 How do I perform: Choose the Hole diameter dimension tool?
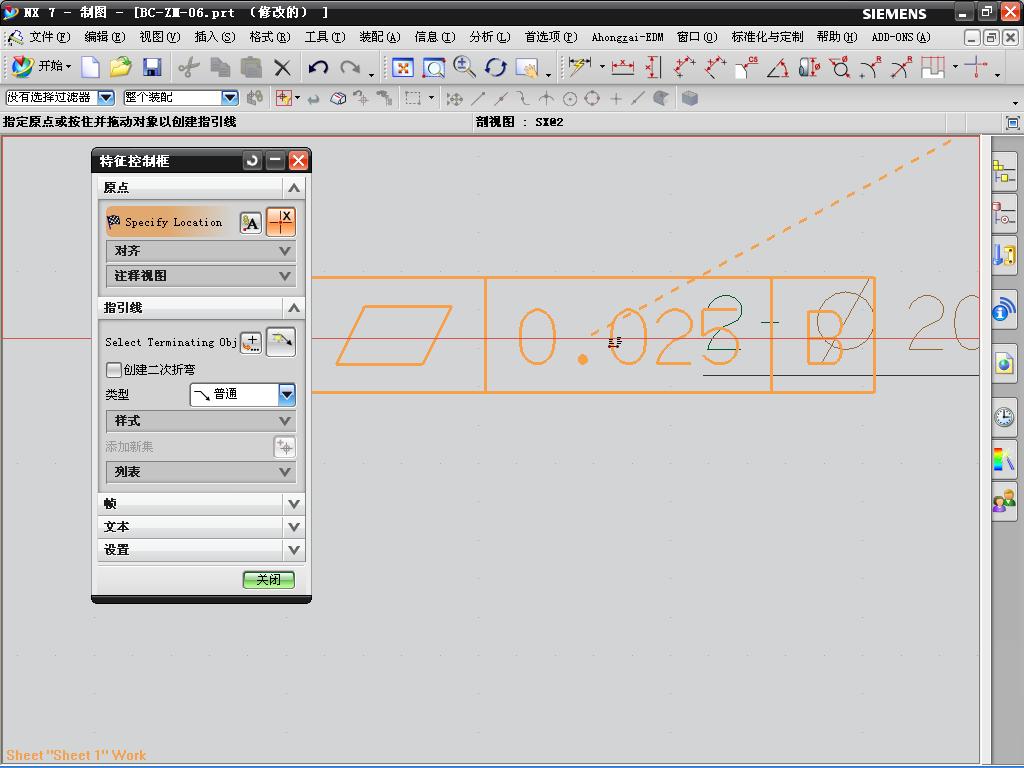tap(840, 67)
